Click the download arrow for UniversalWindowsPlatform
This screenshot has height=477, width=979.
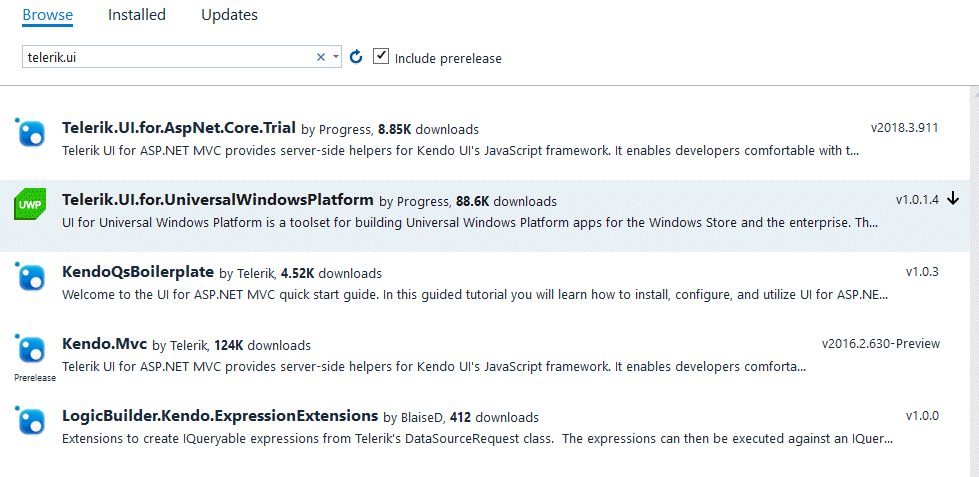pyautogui.click(x=953, y=199)
